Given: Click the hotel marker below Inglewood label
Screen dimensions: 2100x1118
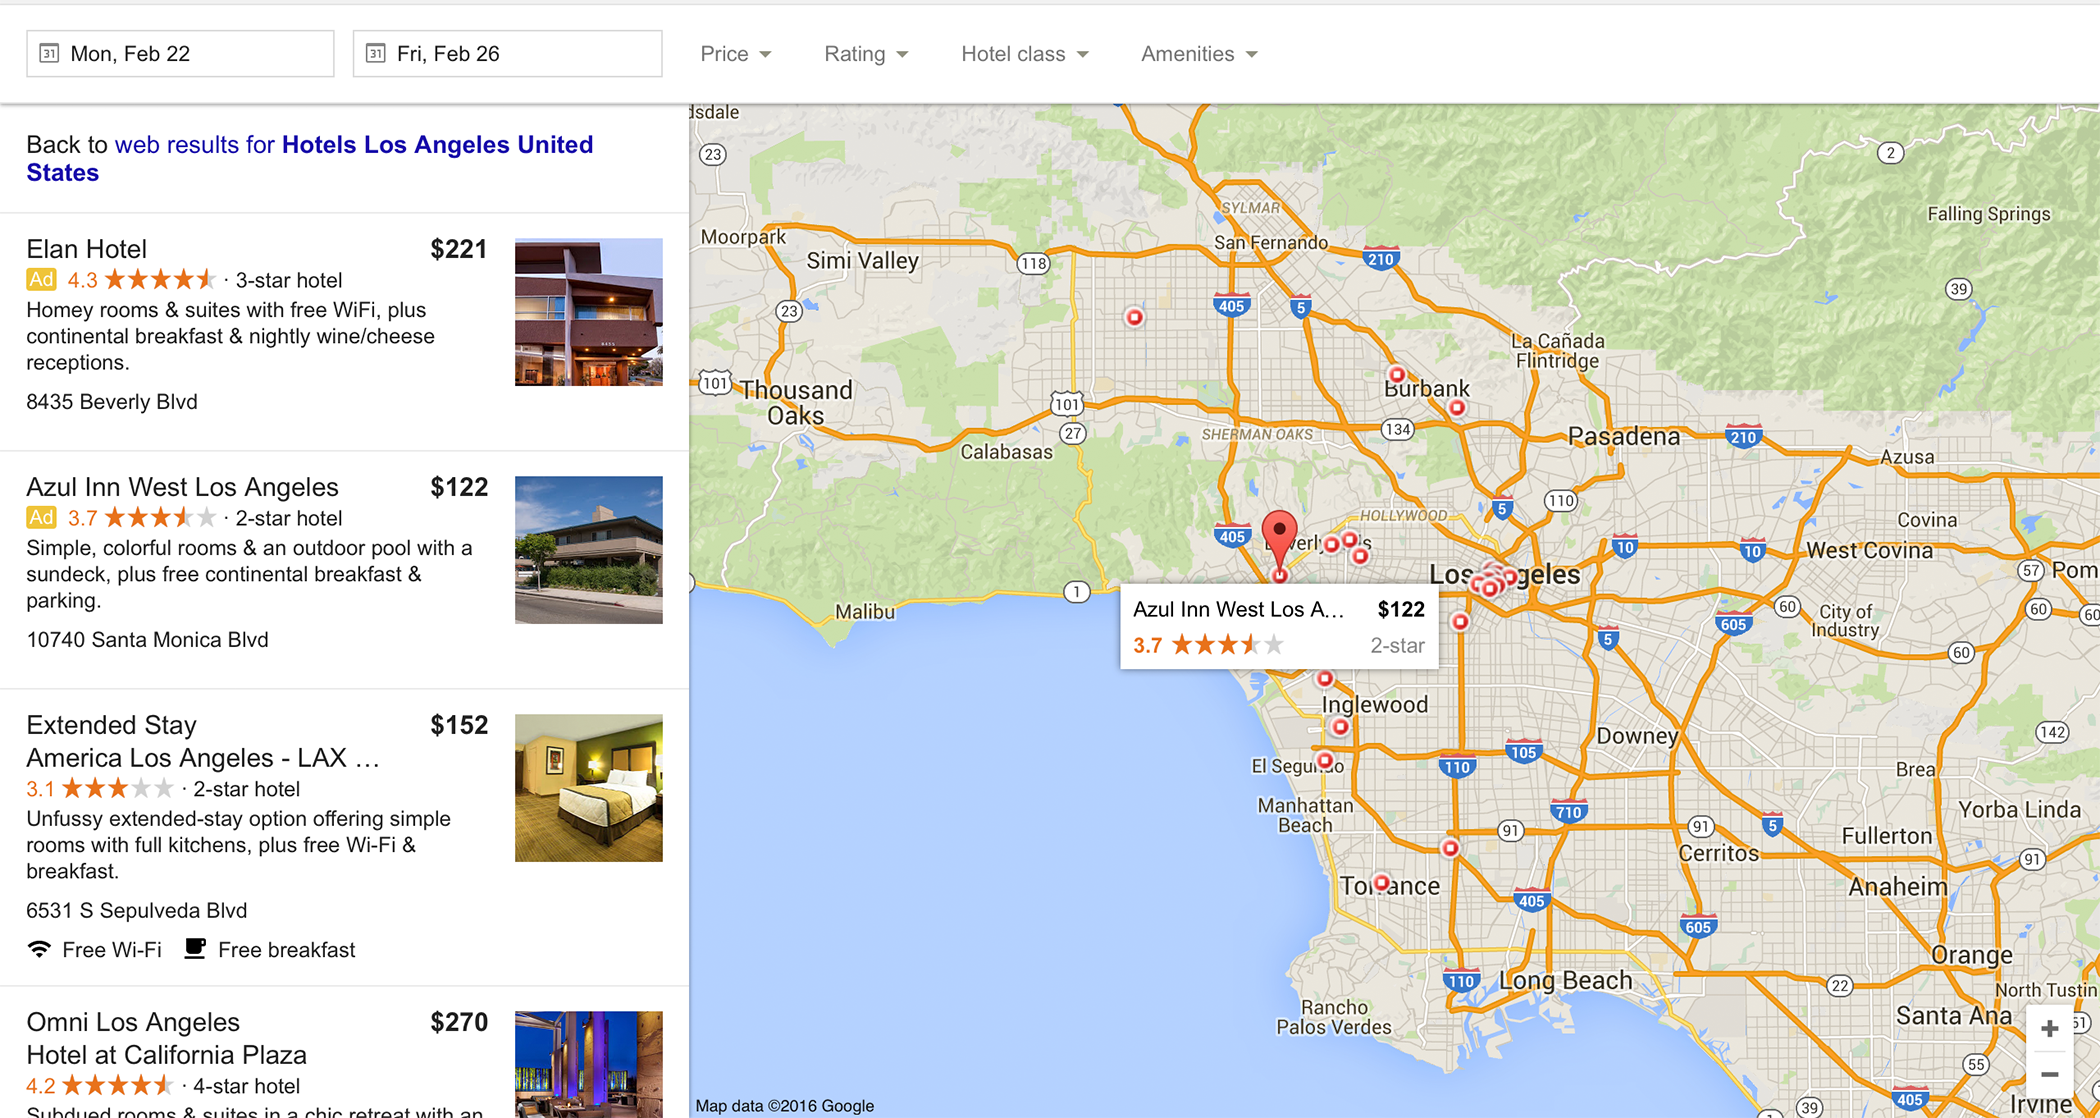Looking at the screenshot, I should click(1341, 727).
